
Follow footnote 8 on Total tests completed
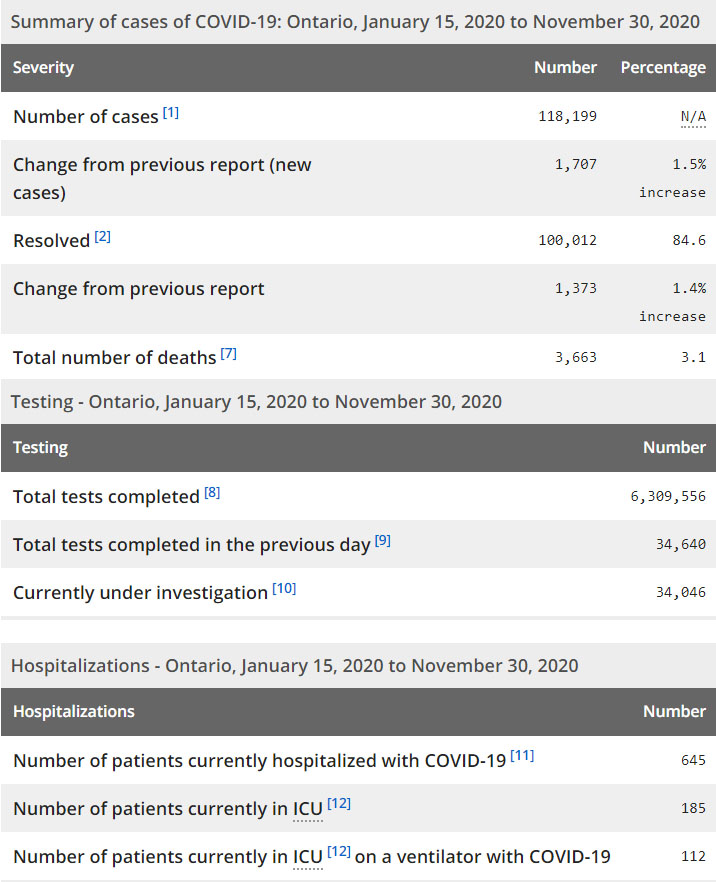(x=212, y=493)
